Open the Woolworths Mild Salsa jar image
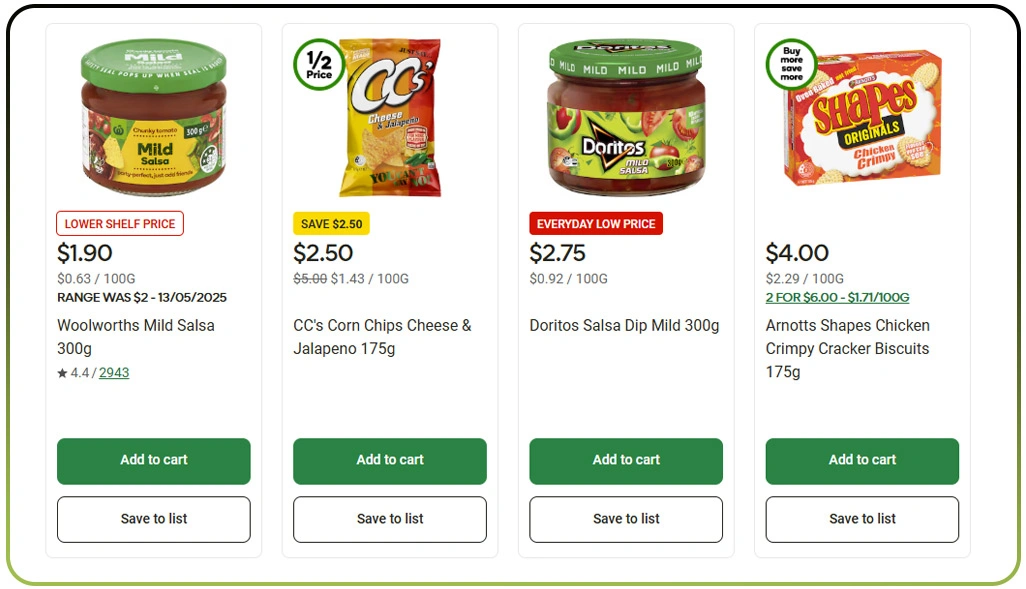 153,118
